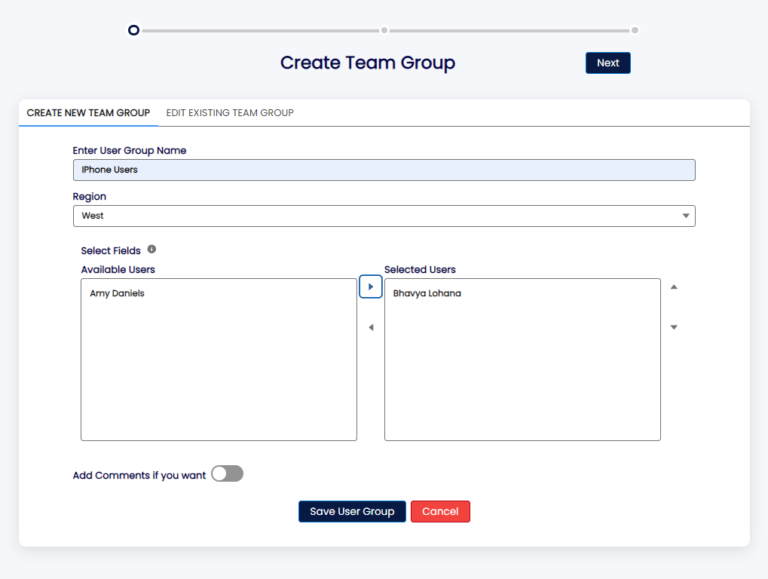Move user to Selected with right arrow
The width and height of the screenshot is (768, 579).
pyautogui.click(x=370, y=287)
